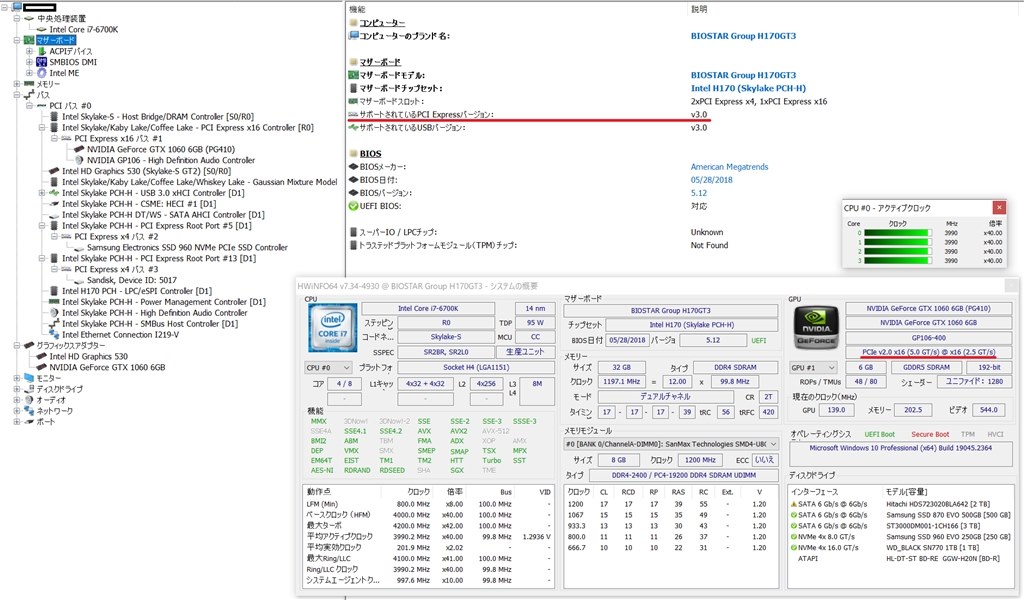Close the CPU #0 アクティブクロック window

(999, 208)
